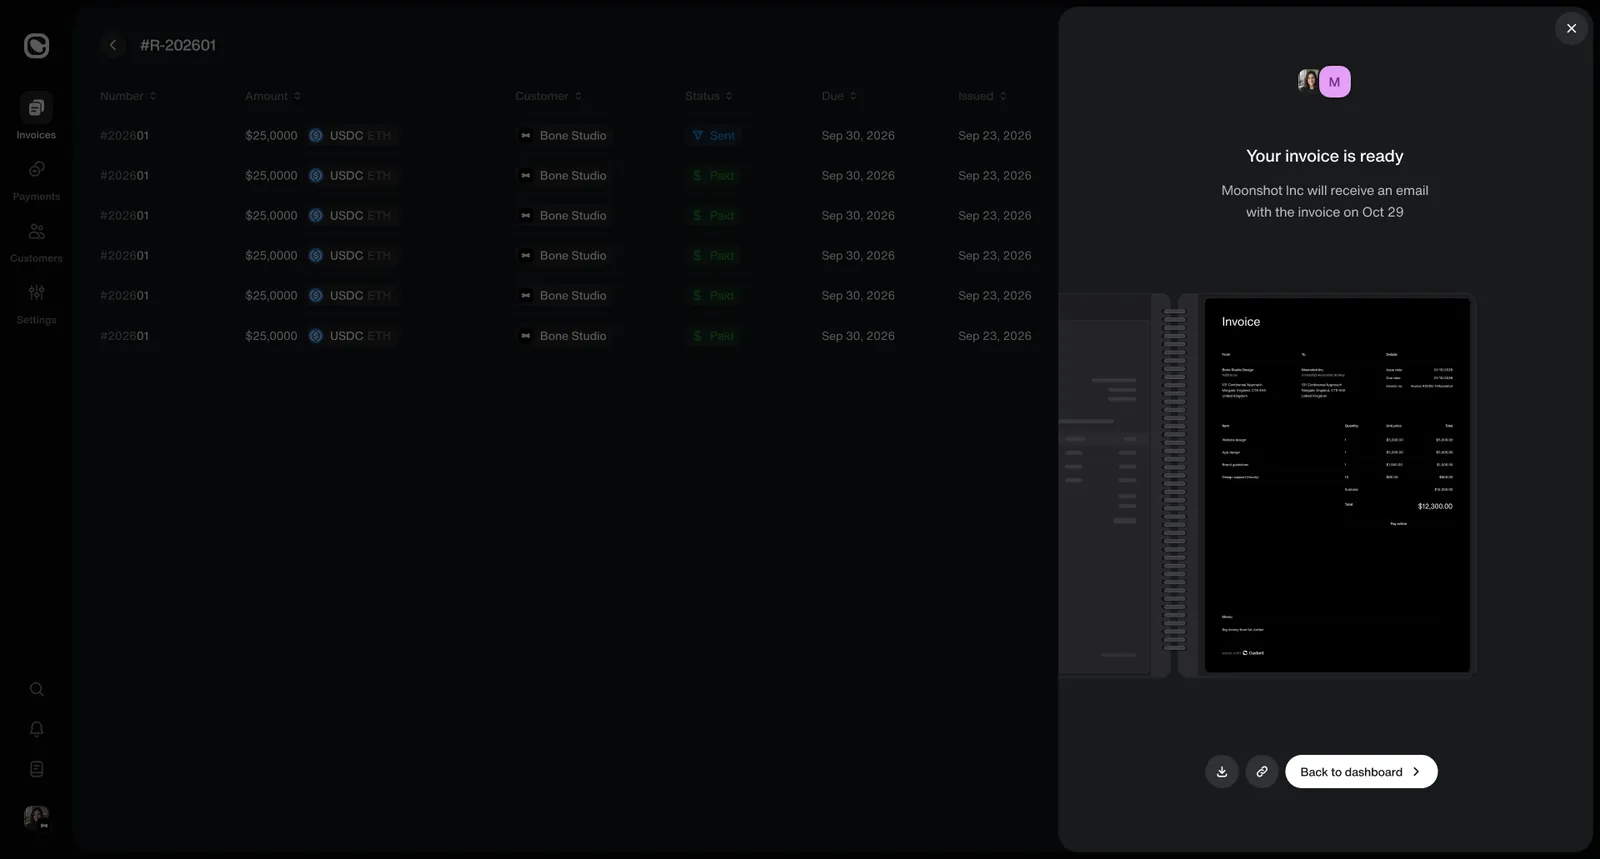The image size is (1600, 859).
Task: Click the pink M customer avatar
Action: (x=1335, y=82)
